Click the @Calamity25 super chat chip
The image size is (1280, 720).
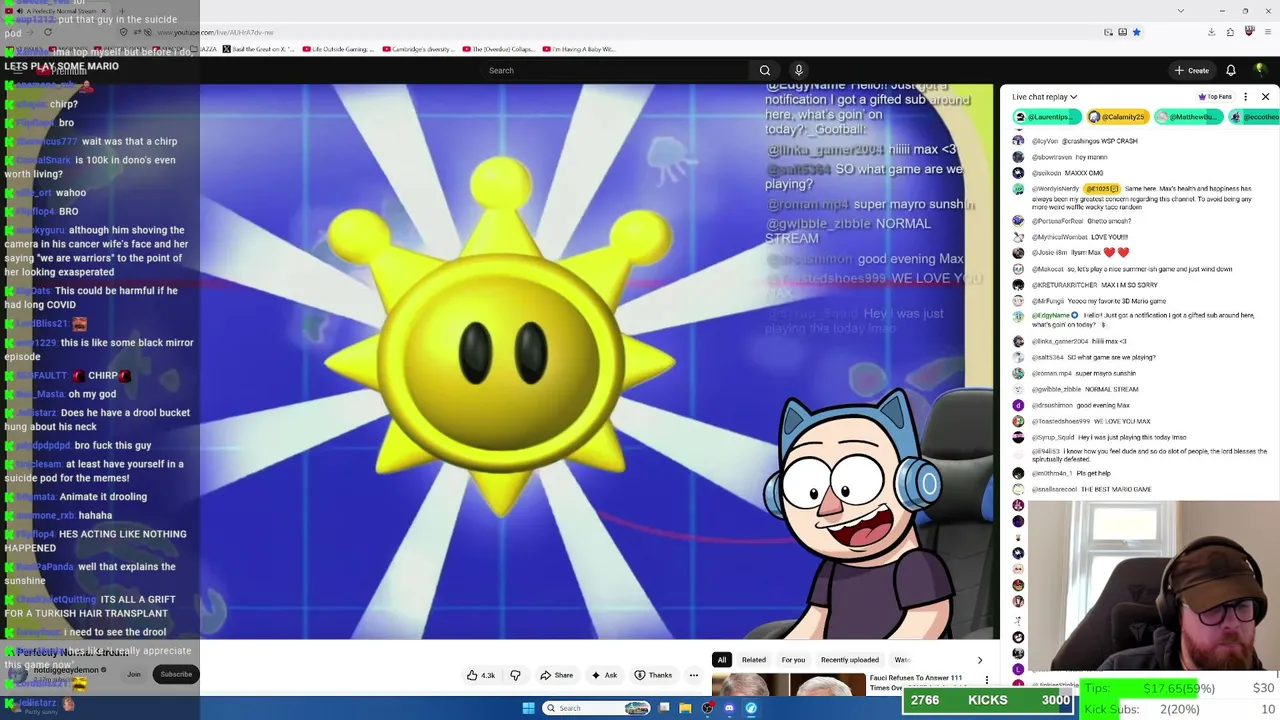click(1117, 117)
